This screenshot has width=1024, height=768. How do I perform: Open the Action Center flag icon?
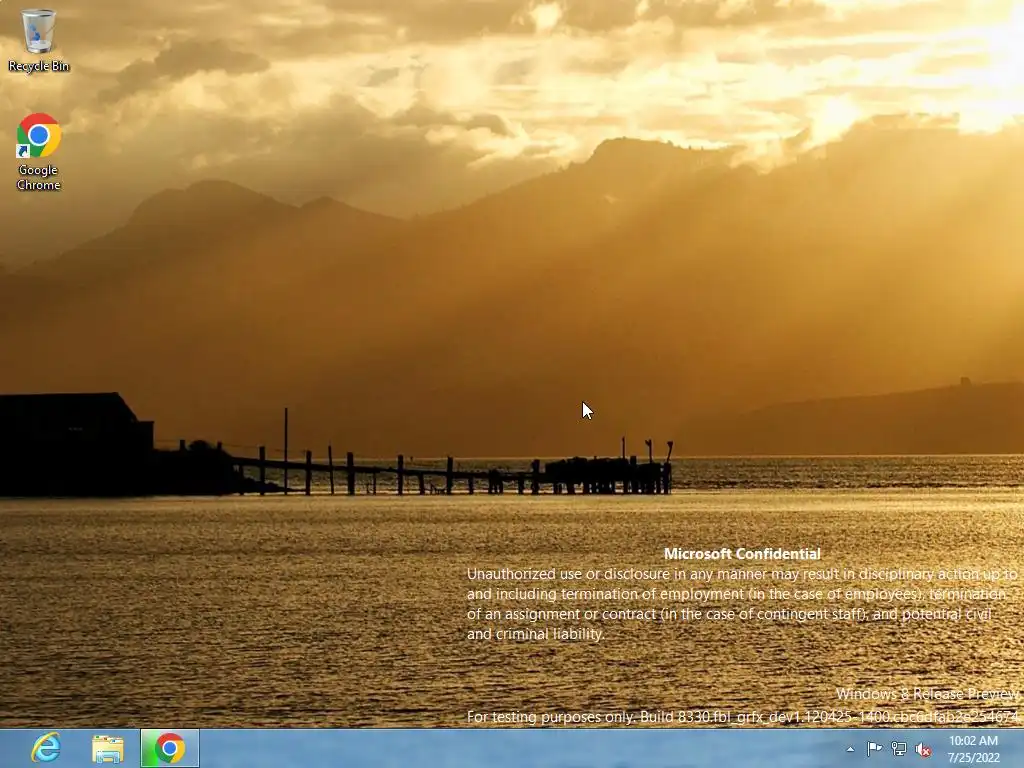point(874,749)
